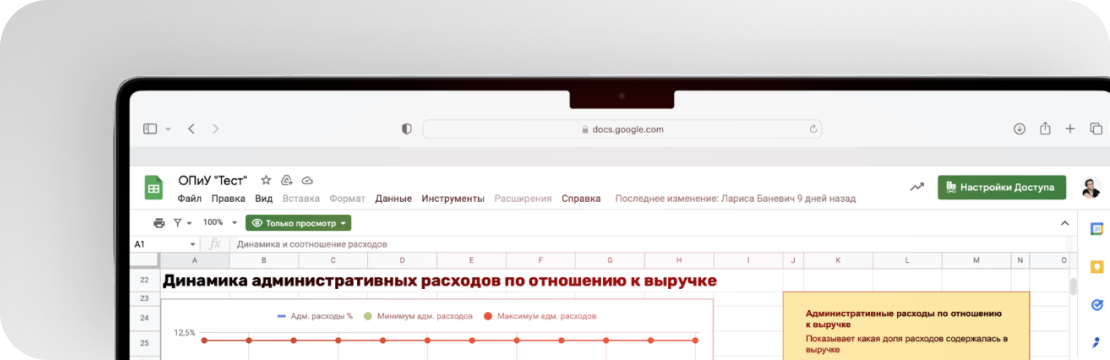The width and height of the screenshot is (1110, 360).
Task: Open Google Tasks side panel
Action: tap(1096, 305)
